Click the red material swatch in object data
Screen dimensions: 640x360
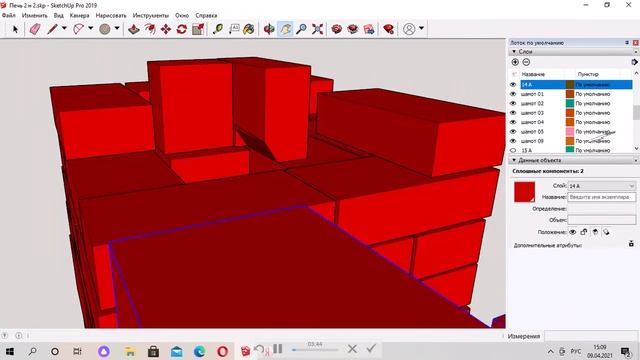pyautogui.click(x=524, y=192)
